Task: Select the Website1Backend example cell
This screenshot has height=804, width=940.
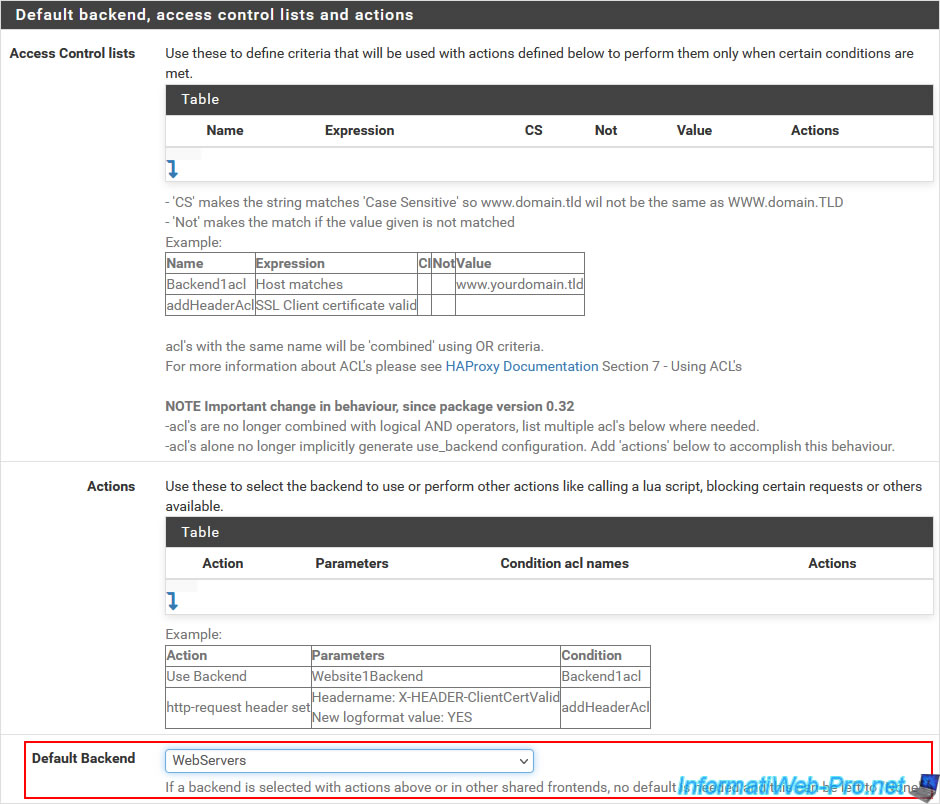Action: pos(436,676)
